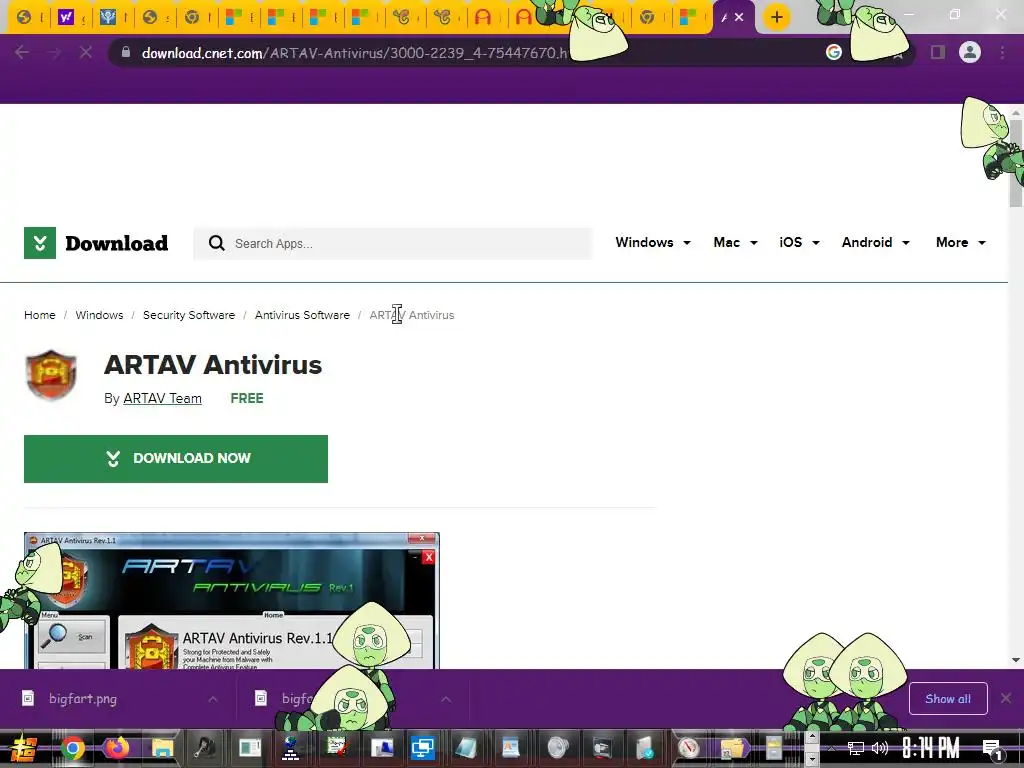
Task: Click the Antivirus Software breadcrumb
Action: (x=302, y=315)
